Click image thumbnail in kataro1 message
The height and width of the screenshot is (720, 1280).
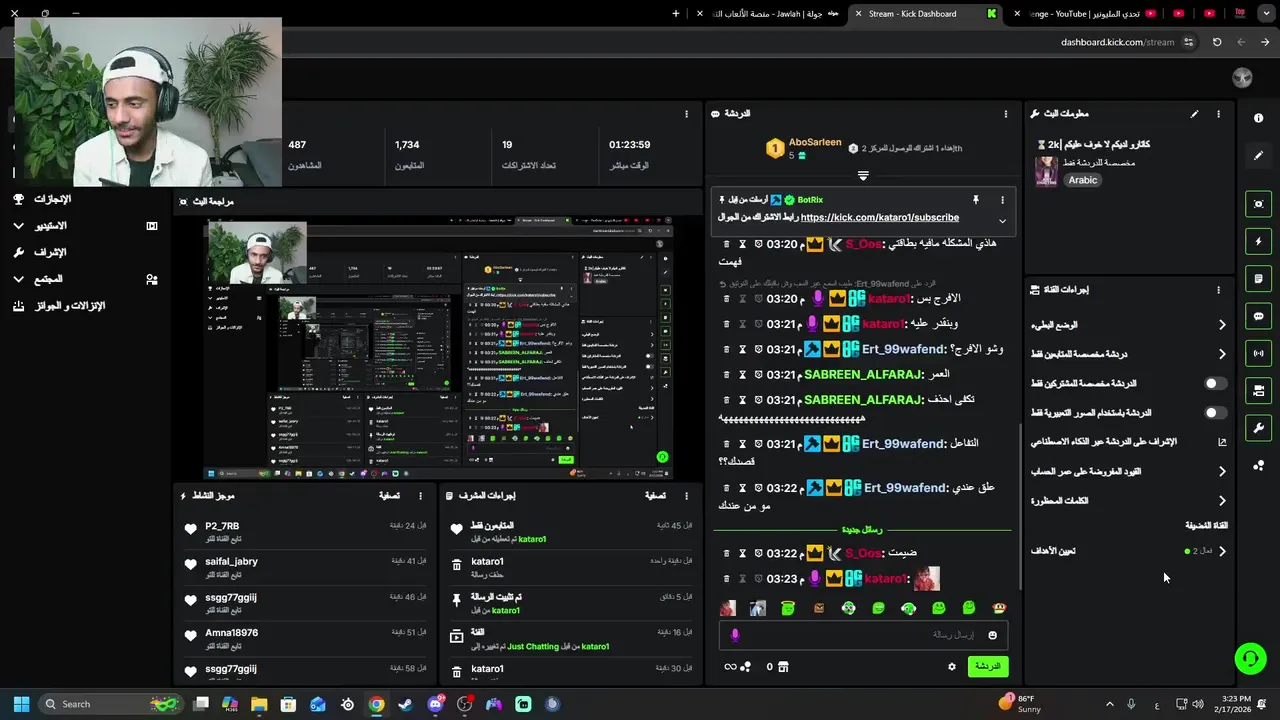click(x=927, y=579)
